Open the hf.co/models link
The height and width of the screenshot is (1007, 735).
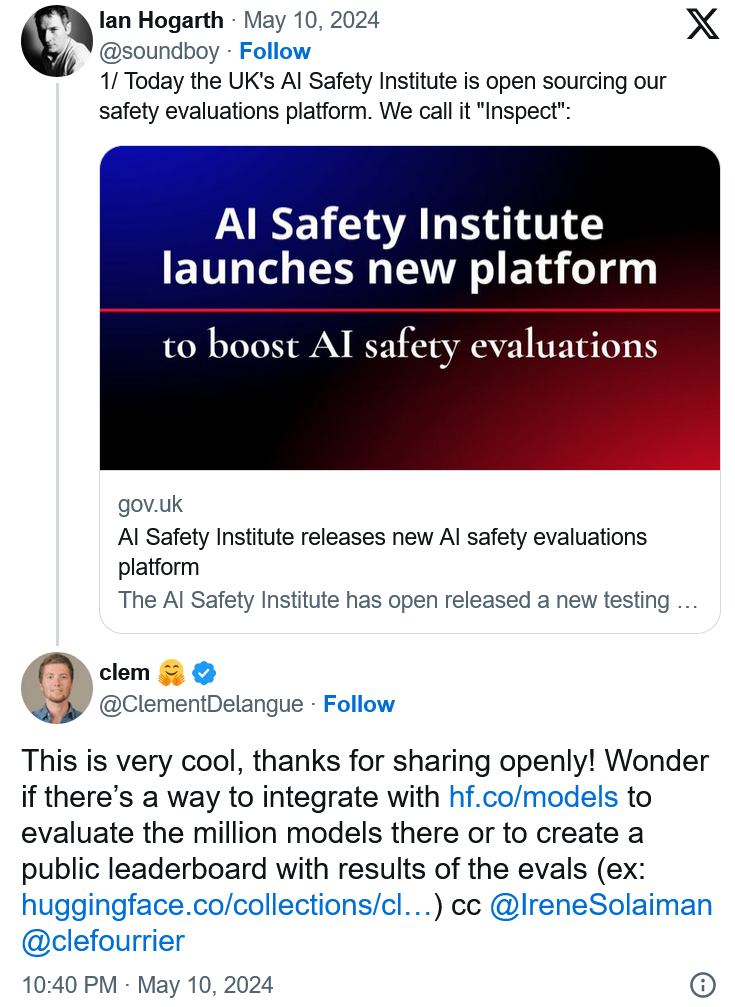coord(533,797)
